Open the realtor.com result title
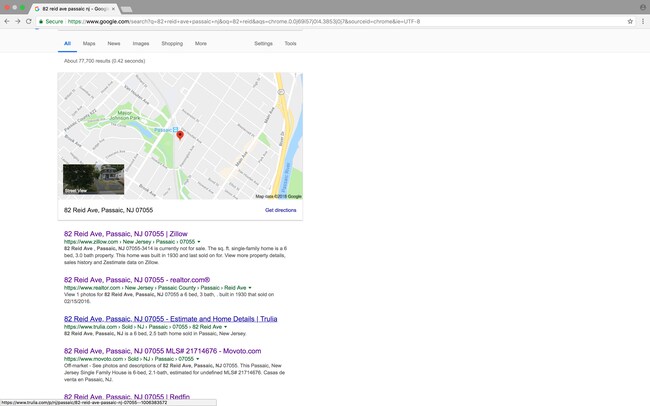 coord(137,280)
